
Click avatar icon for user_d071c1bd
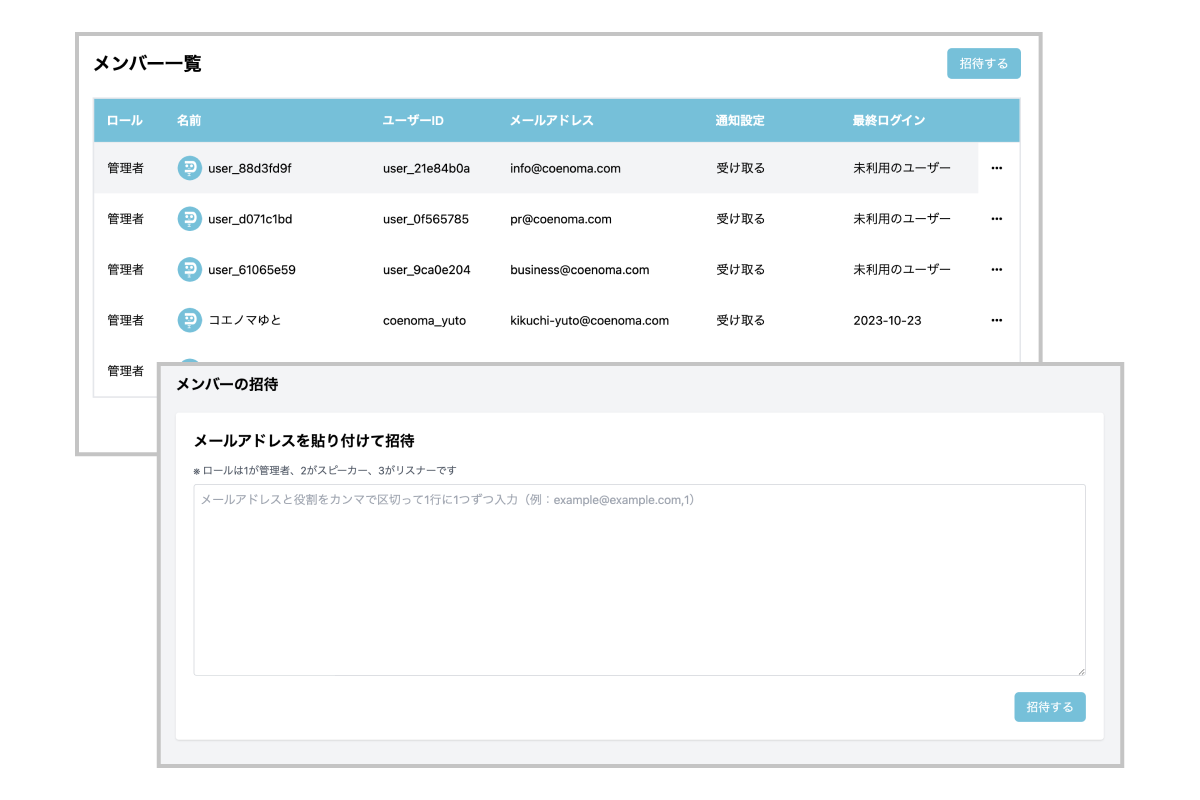[189, 219]
